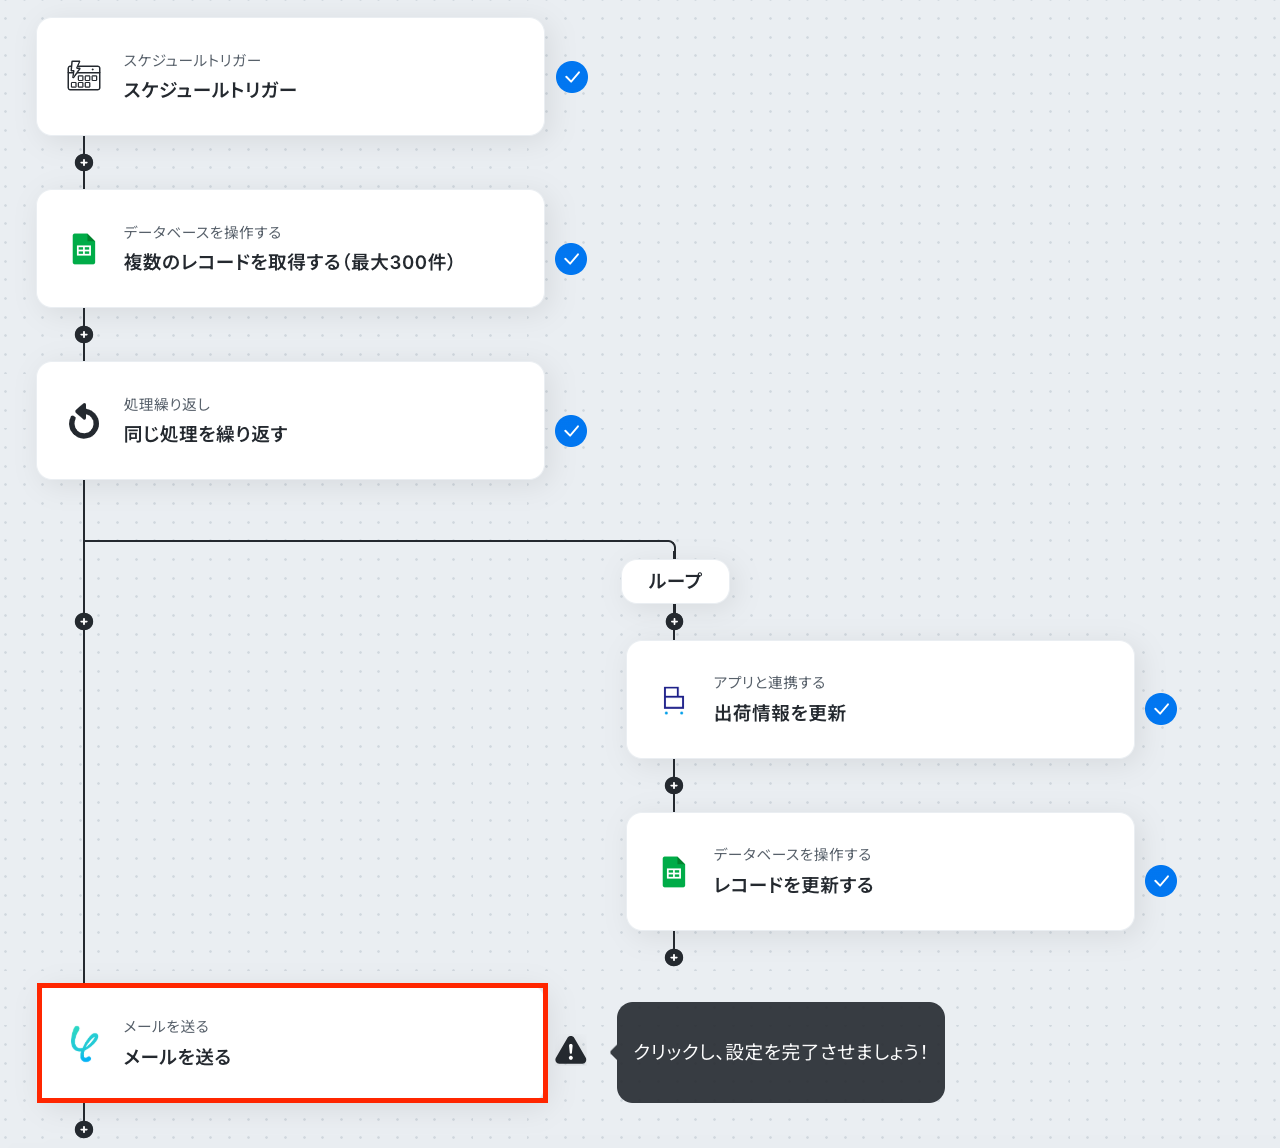Click the warning triangle icon beside メールを送る
This screenshot has width=1280, height=1148.
571,1050
